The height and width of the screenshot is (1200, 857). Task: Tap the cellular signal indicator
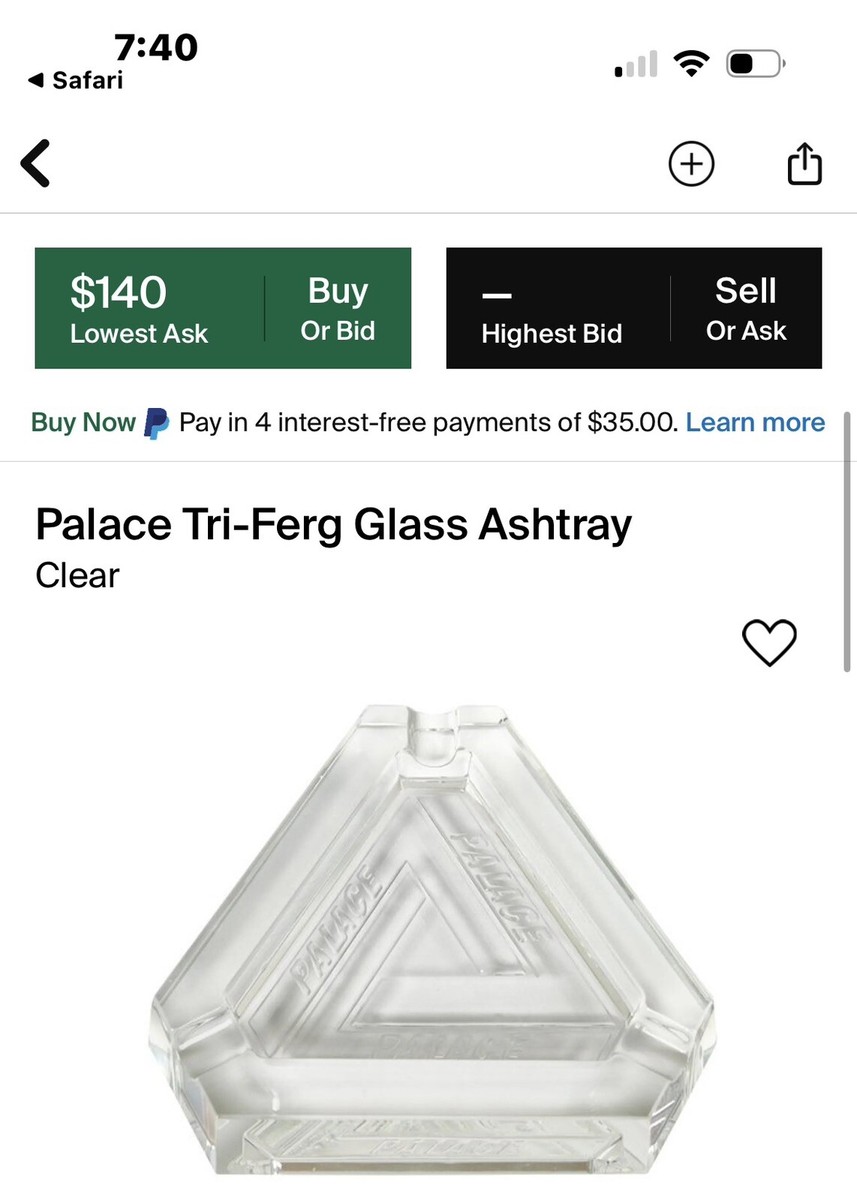tap(633, 62)
